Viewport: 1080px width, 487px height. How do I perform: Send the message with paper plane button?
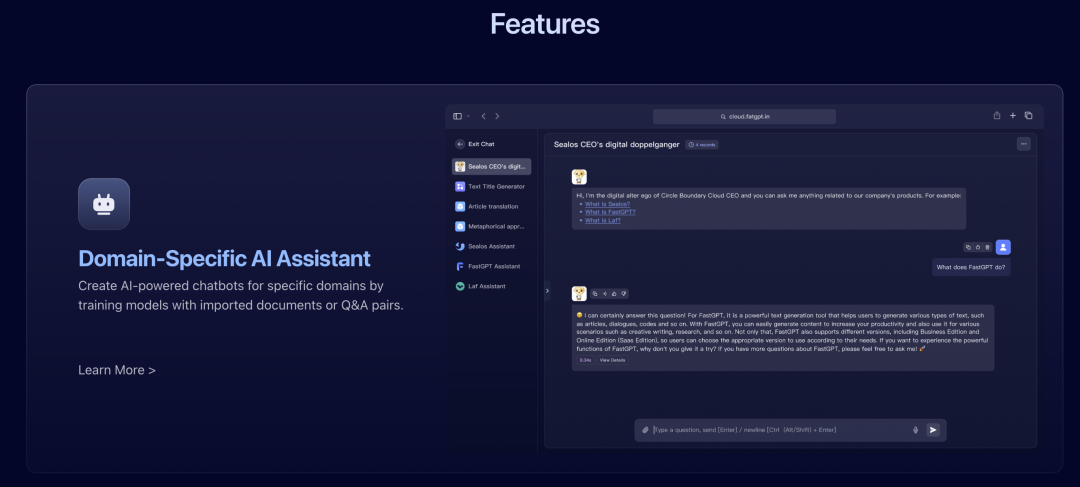pos(933,430)
